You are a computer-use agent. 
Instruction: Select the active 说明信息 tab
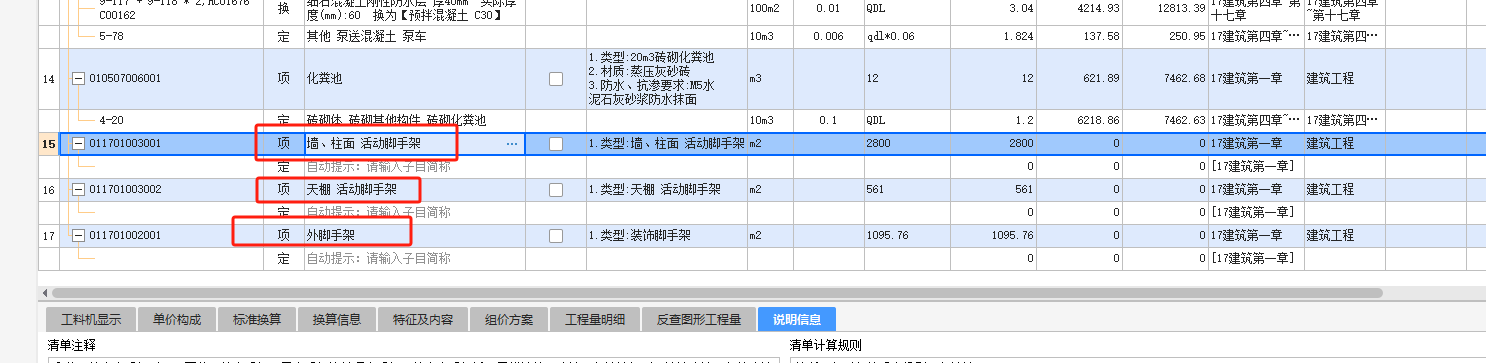click(797, 320)
